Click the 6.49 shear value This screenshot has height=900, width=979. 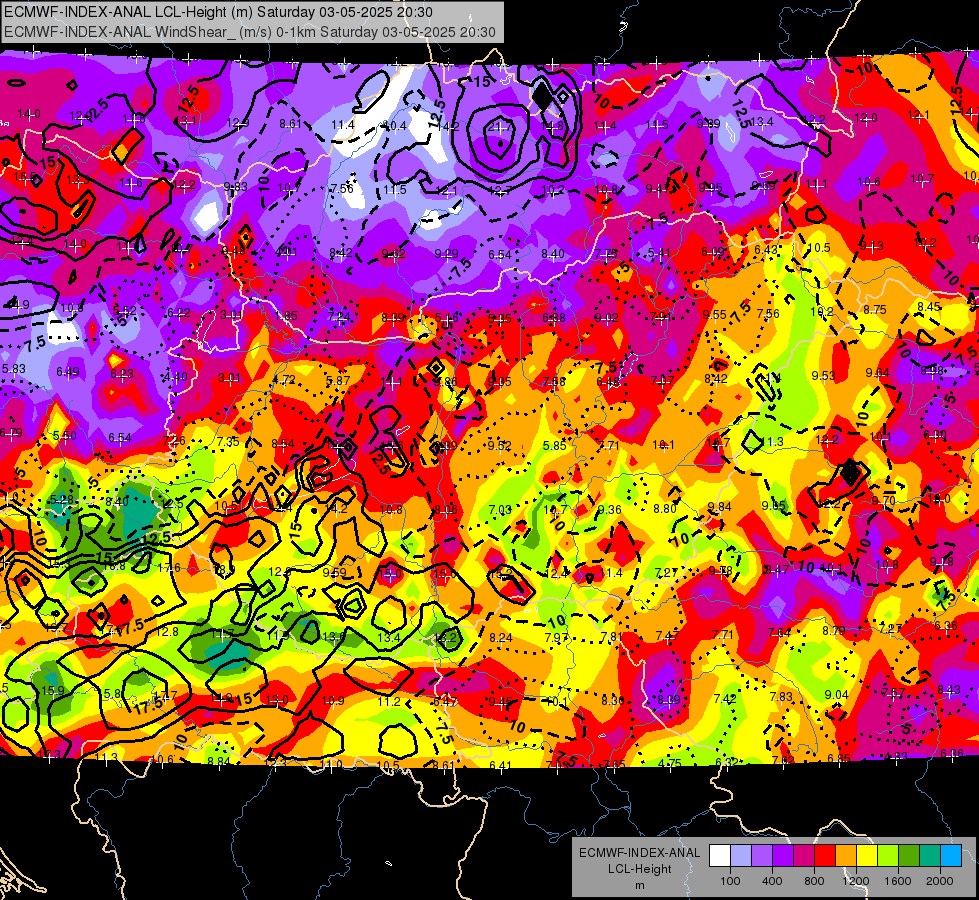(67, 372)
